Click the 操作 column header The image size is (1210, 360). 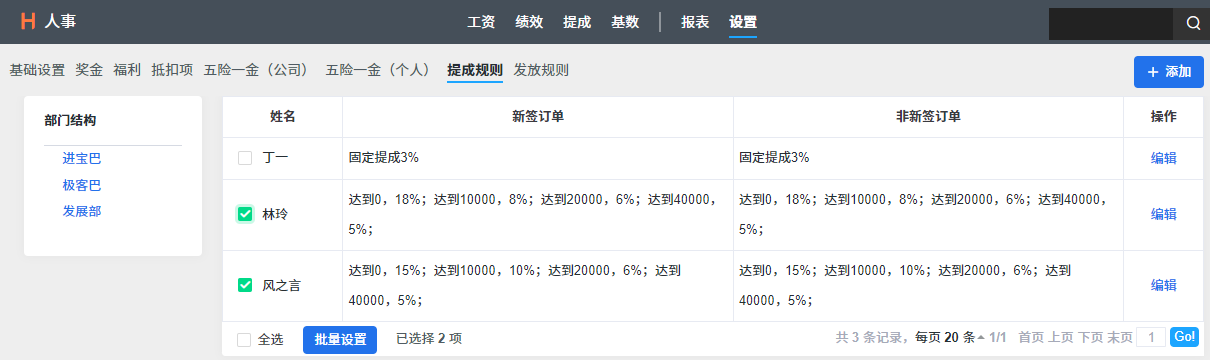[1163, 117]
